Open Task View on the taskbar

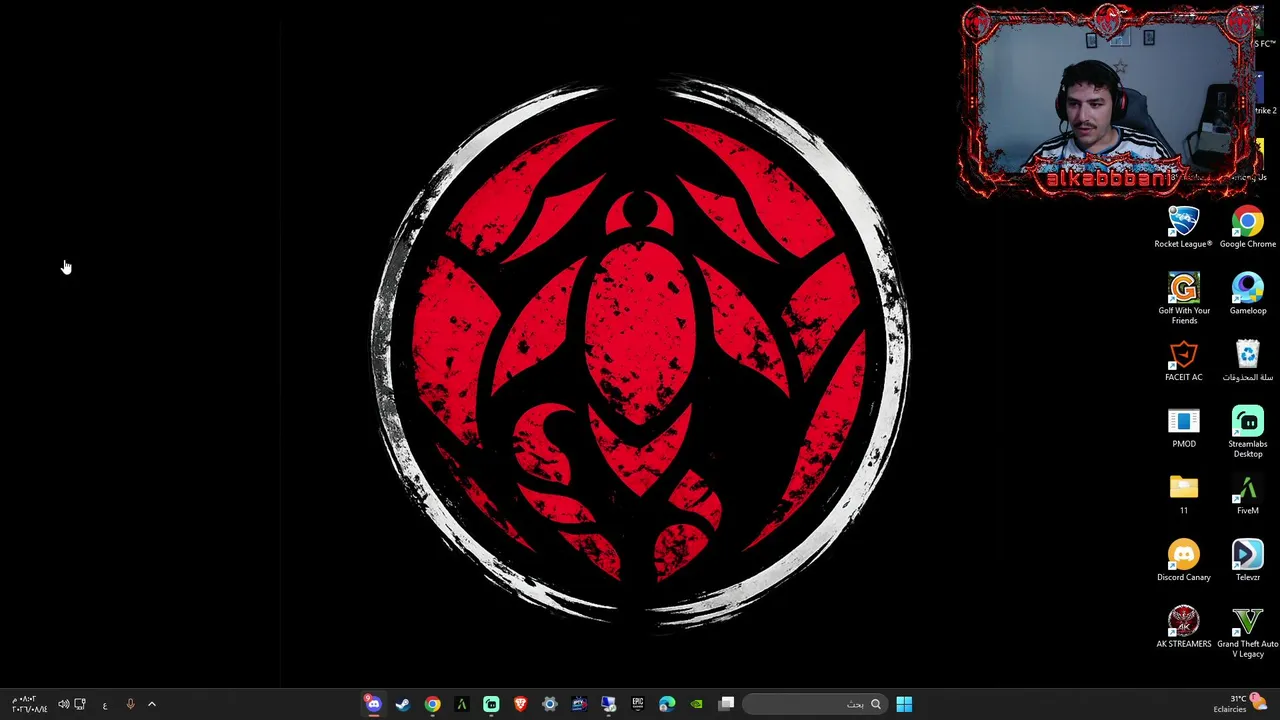727,704
